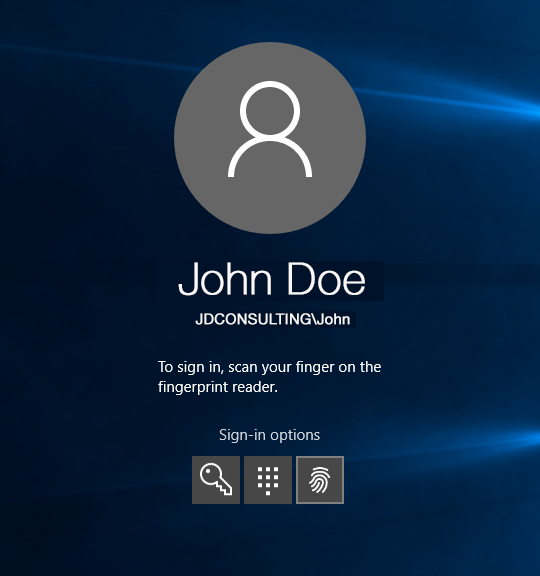The image size is (540, 576).
Task: Switch to signing in with a password
Action: pos(216,480)
